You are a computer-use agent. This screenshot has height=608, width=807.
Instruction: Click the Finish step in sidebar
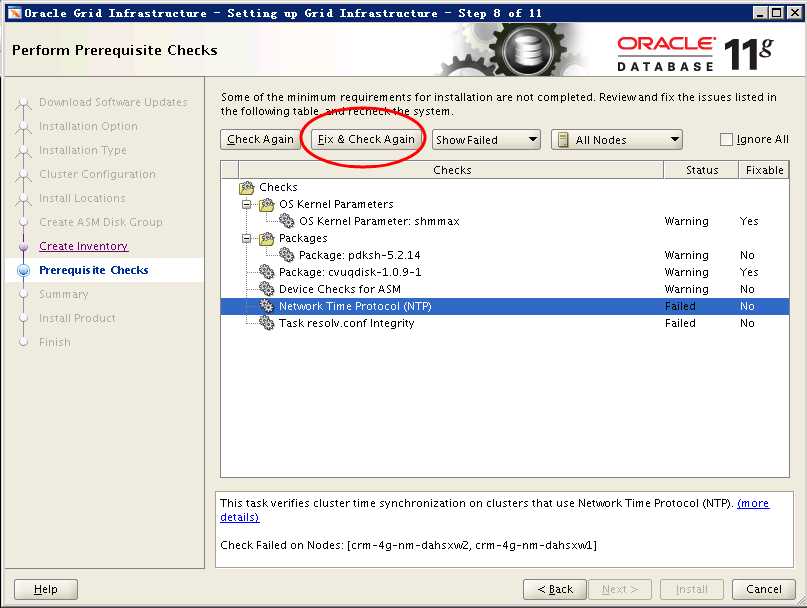click(55, 342)
